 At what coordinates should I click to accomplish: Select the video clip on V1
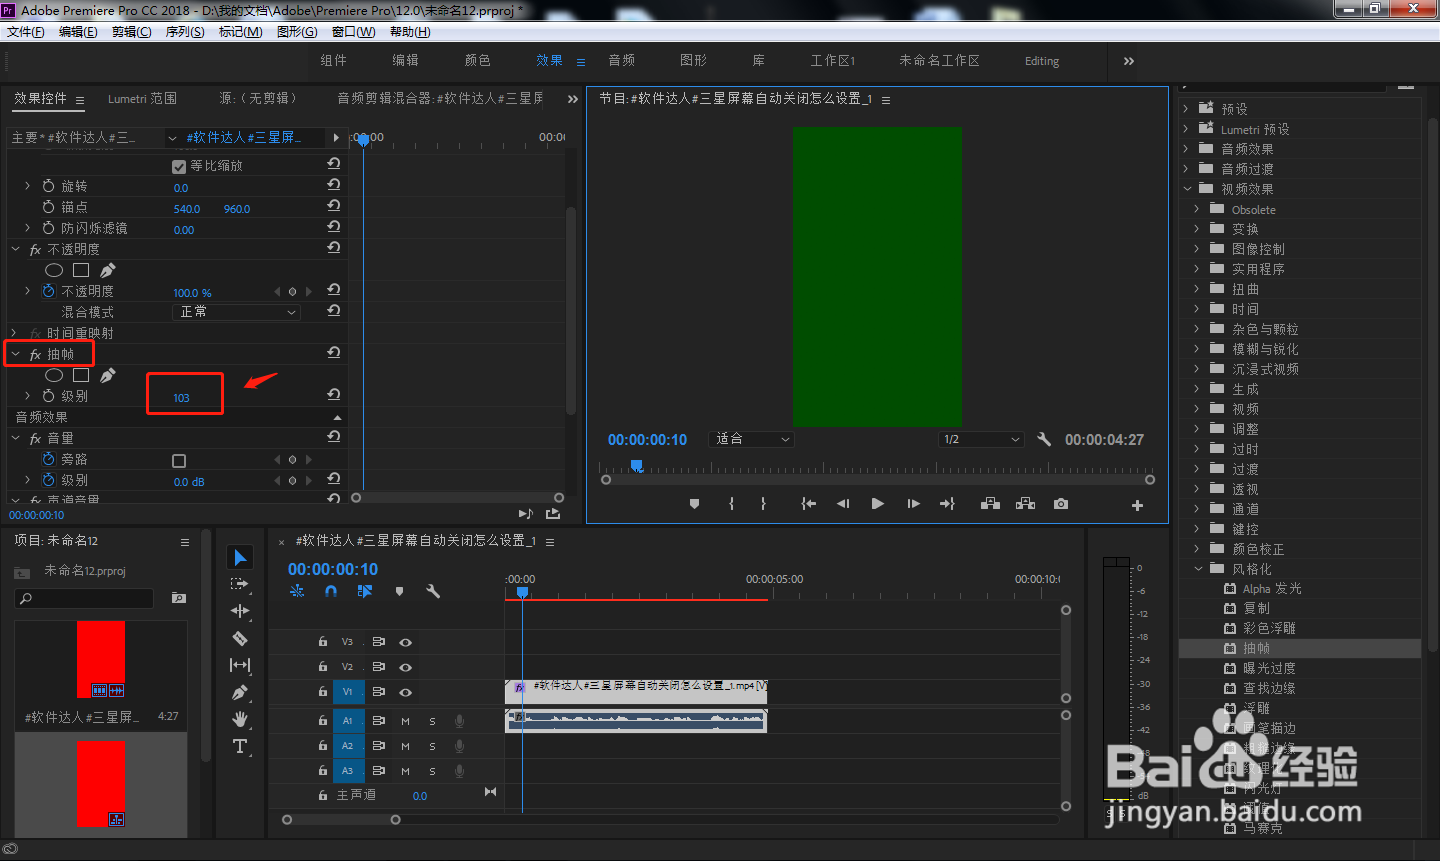pos(636,692)
